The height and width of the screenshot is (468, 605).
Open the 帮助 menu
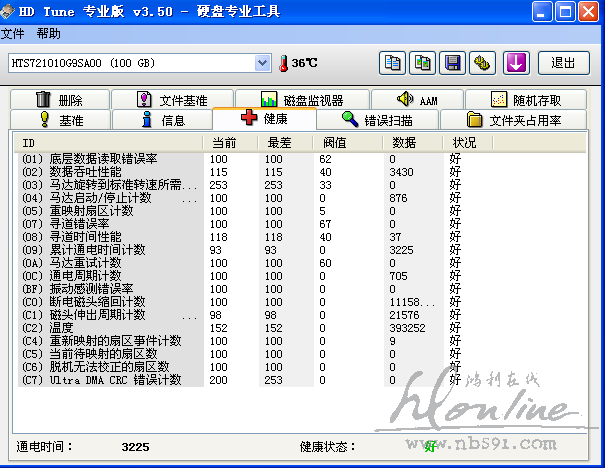click(48, 33)
